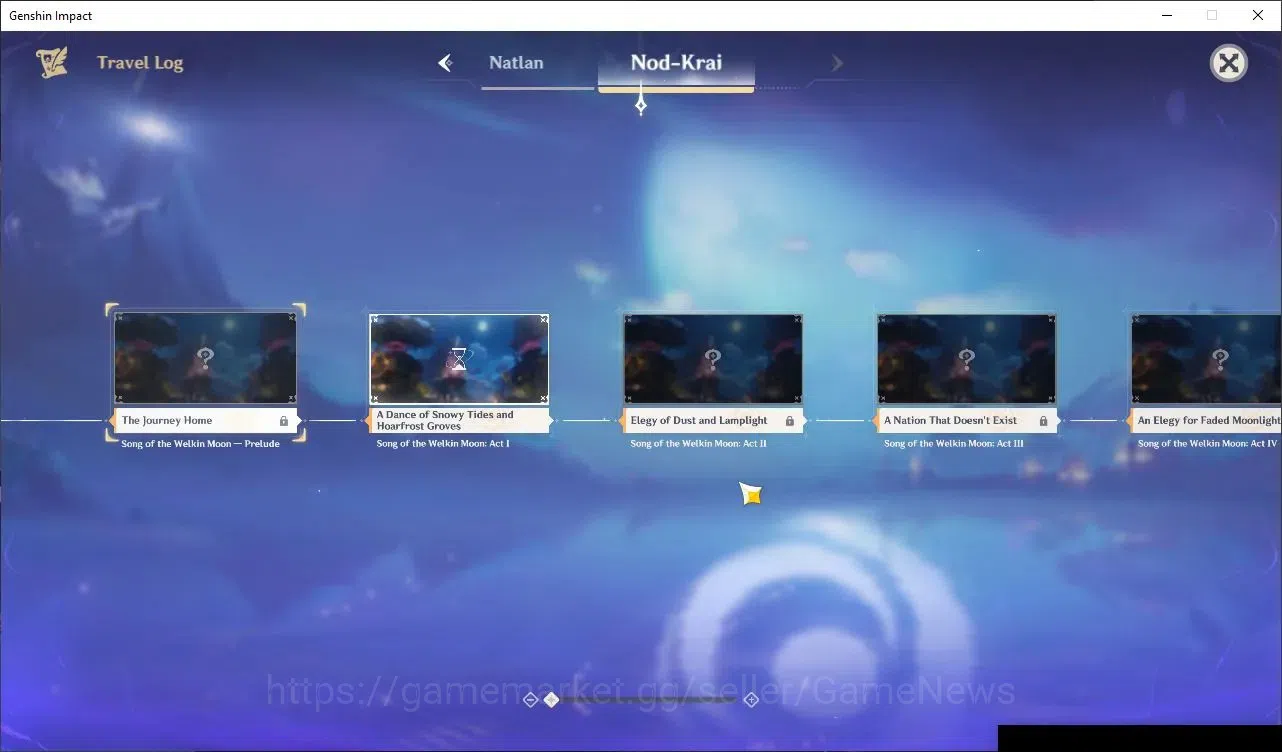Image resolution: width=1282 pixels, height=752 pixels.
Task: Click the hourglass icon on Act I thumbnail
Action: click(x=458, y=358)
